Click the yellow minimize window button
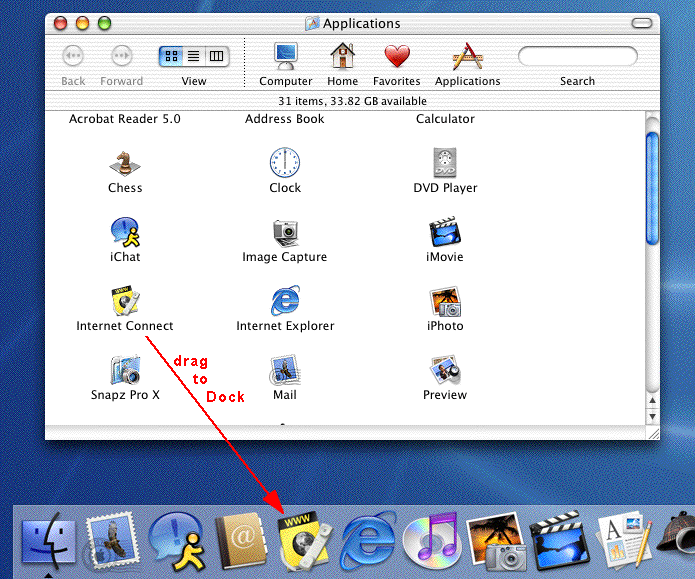This screenshot has width=695, height=579. 82,23
